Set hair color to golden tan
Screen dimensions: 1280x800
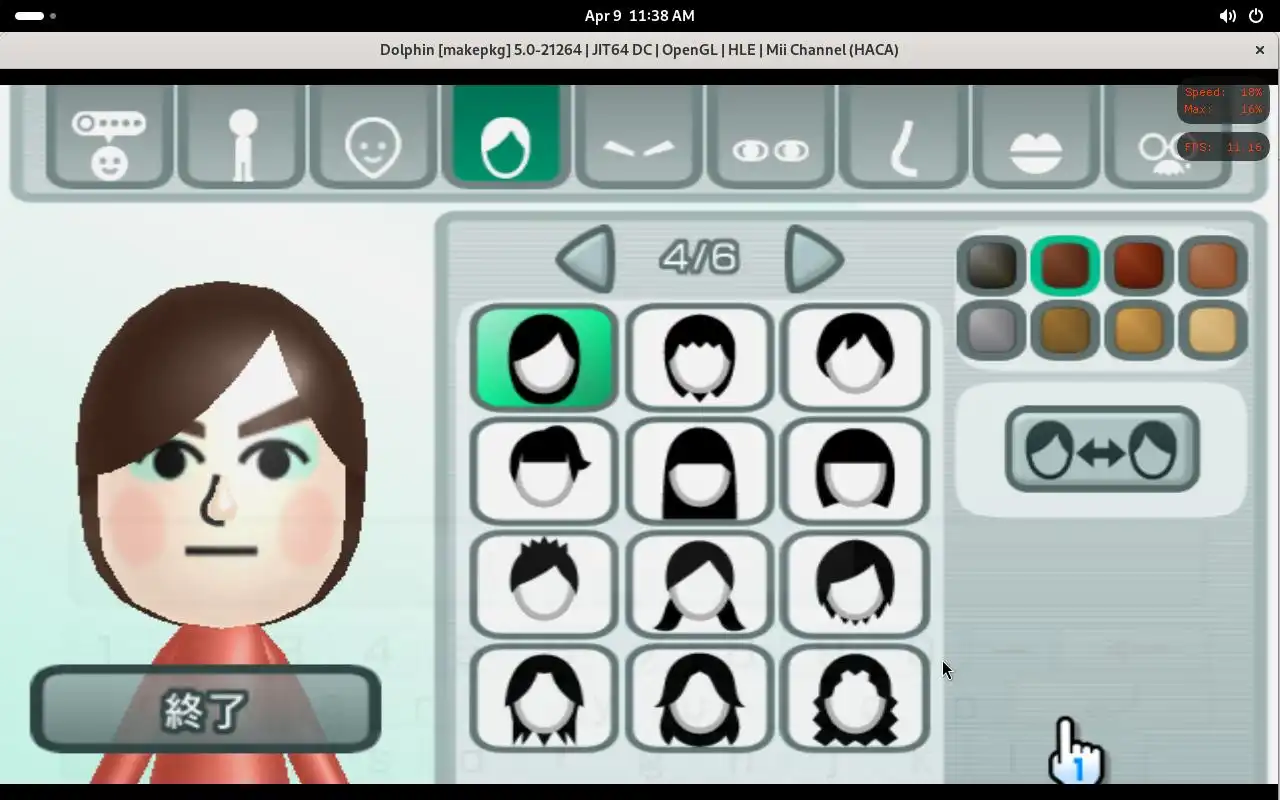tap(1139, 330)
